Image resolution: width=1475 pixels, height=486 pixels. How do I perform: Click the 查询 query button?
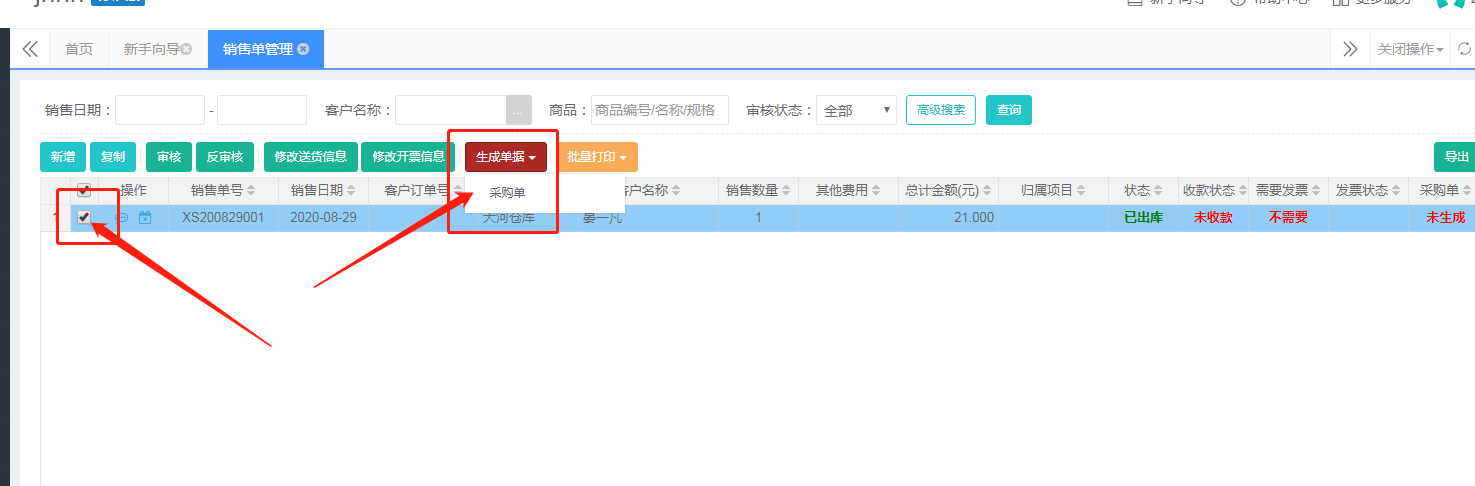[x=1009, y=110]
